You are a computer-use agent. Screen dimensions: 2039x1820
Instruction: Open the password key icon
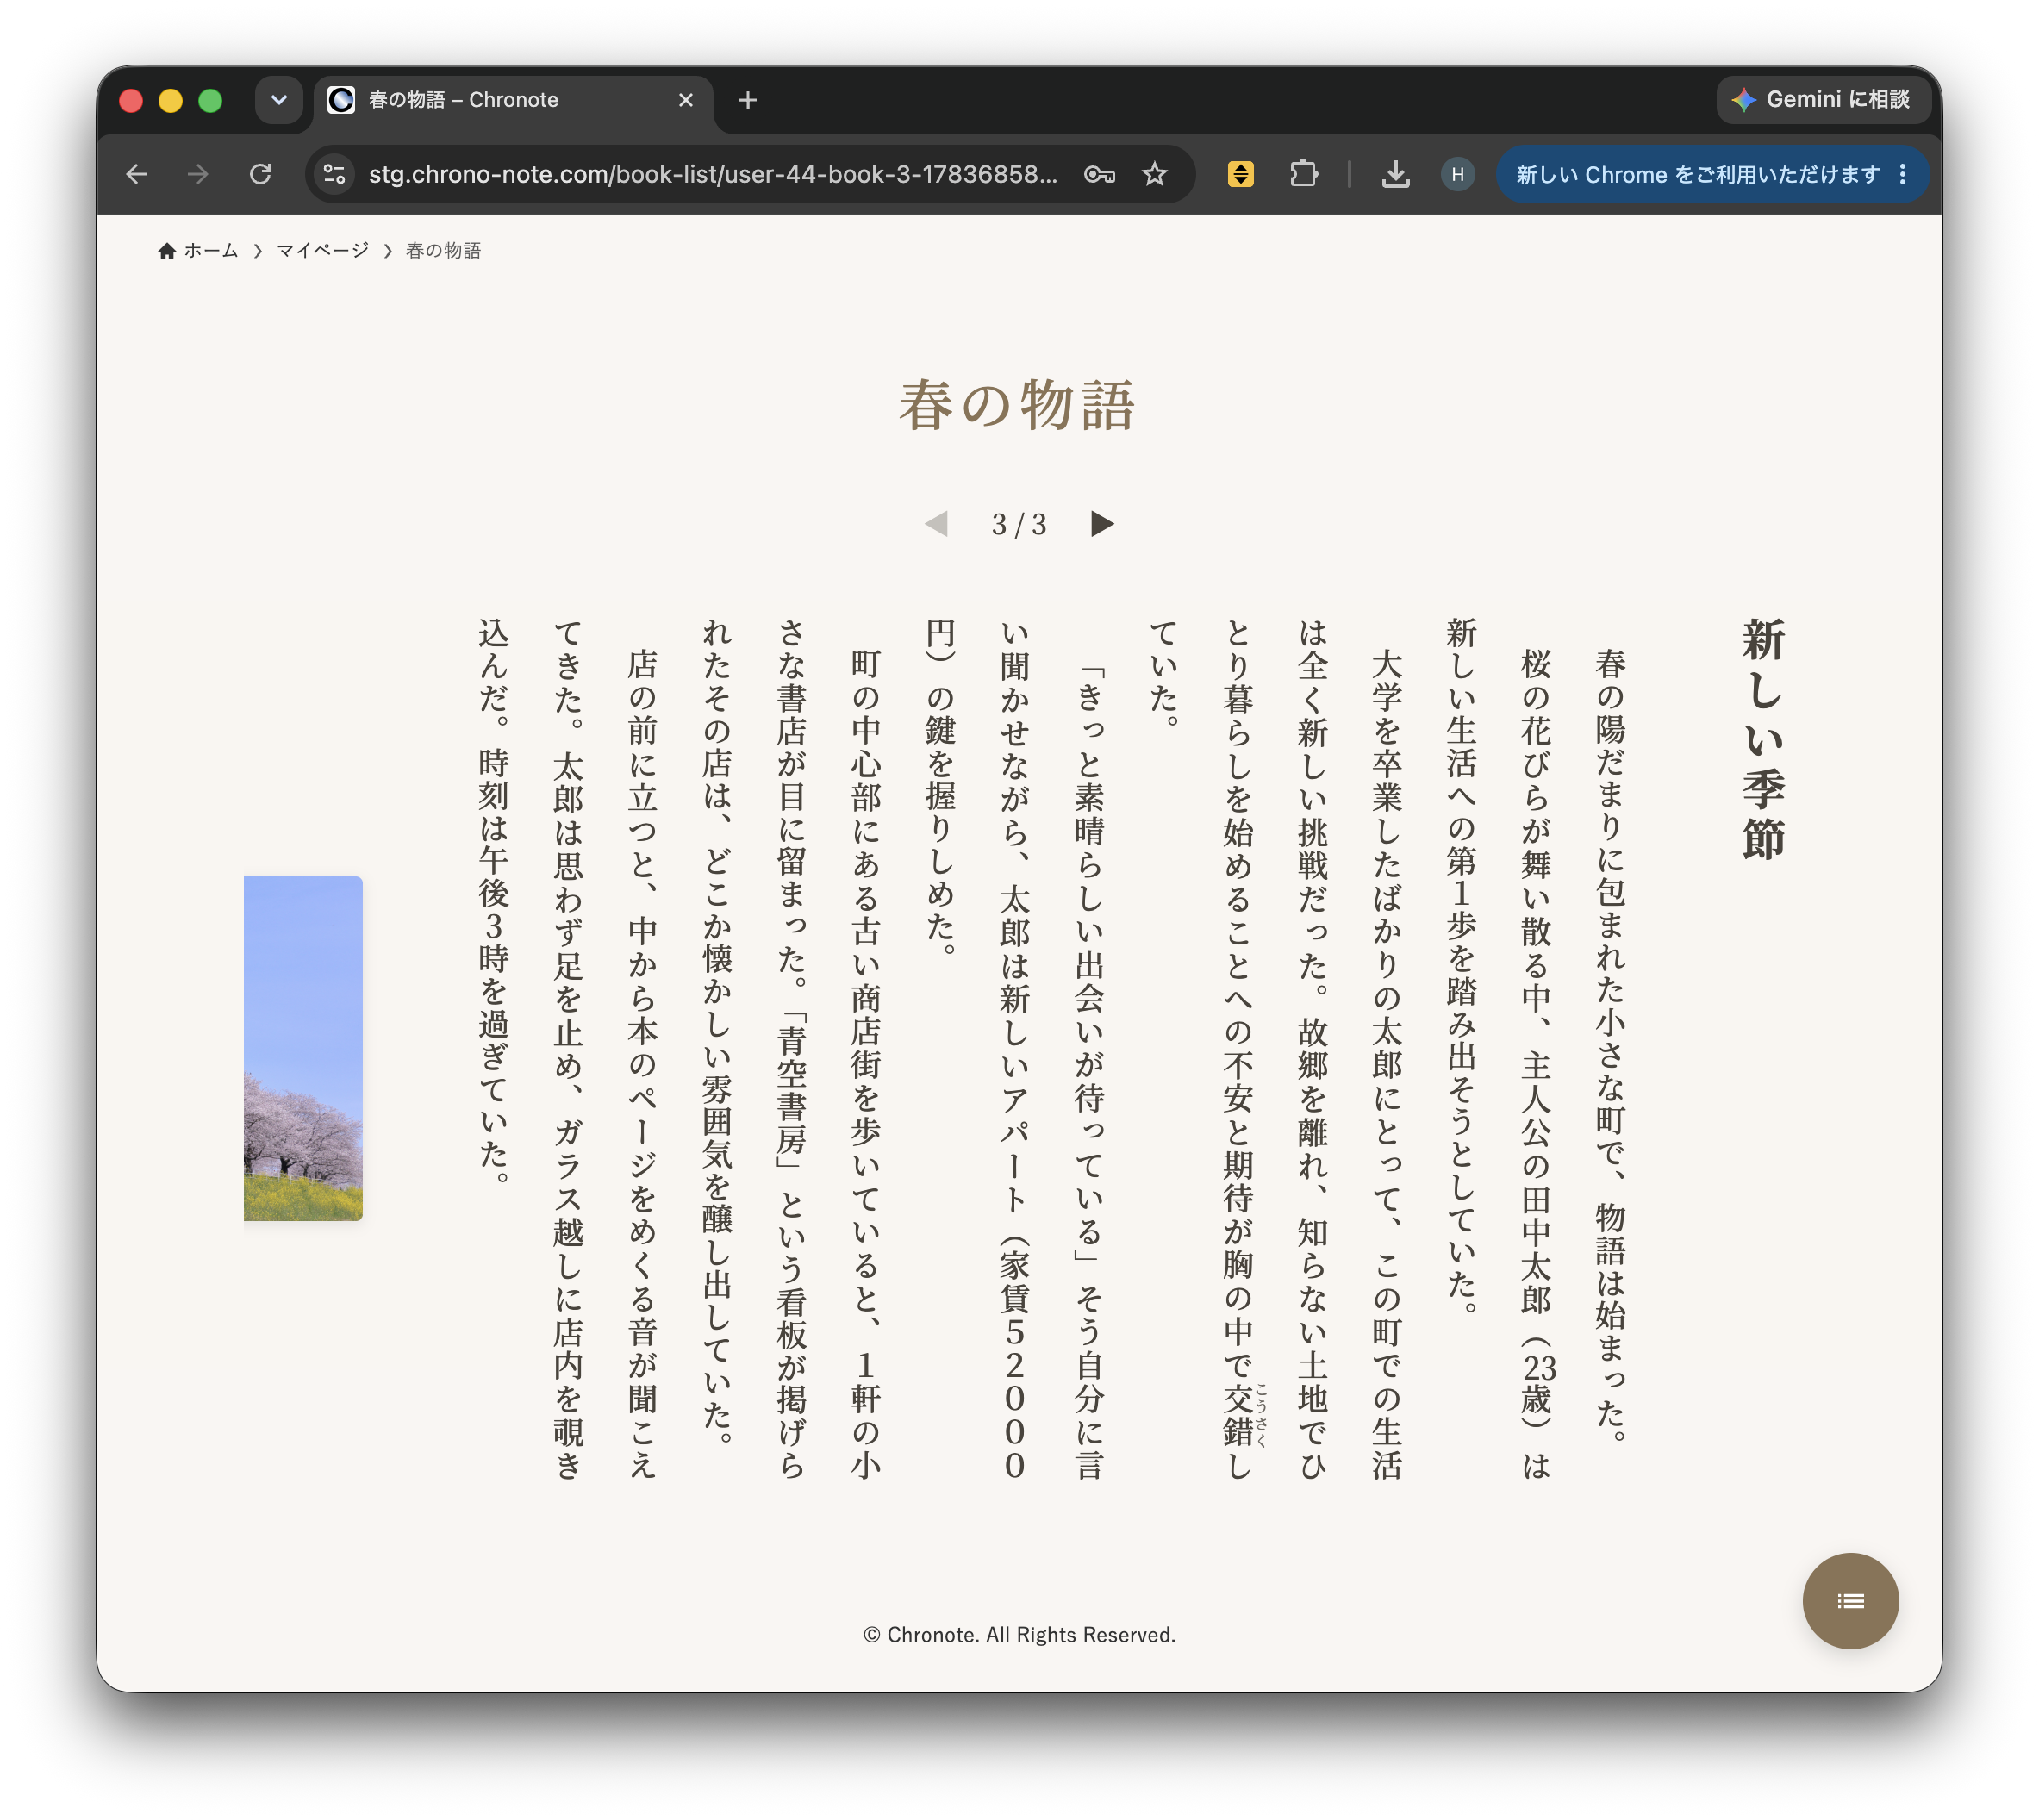click(1099, 174)
